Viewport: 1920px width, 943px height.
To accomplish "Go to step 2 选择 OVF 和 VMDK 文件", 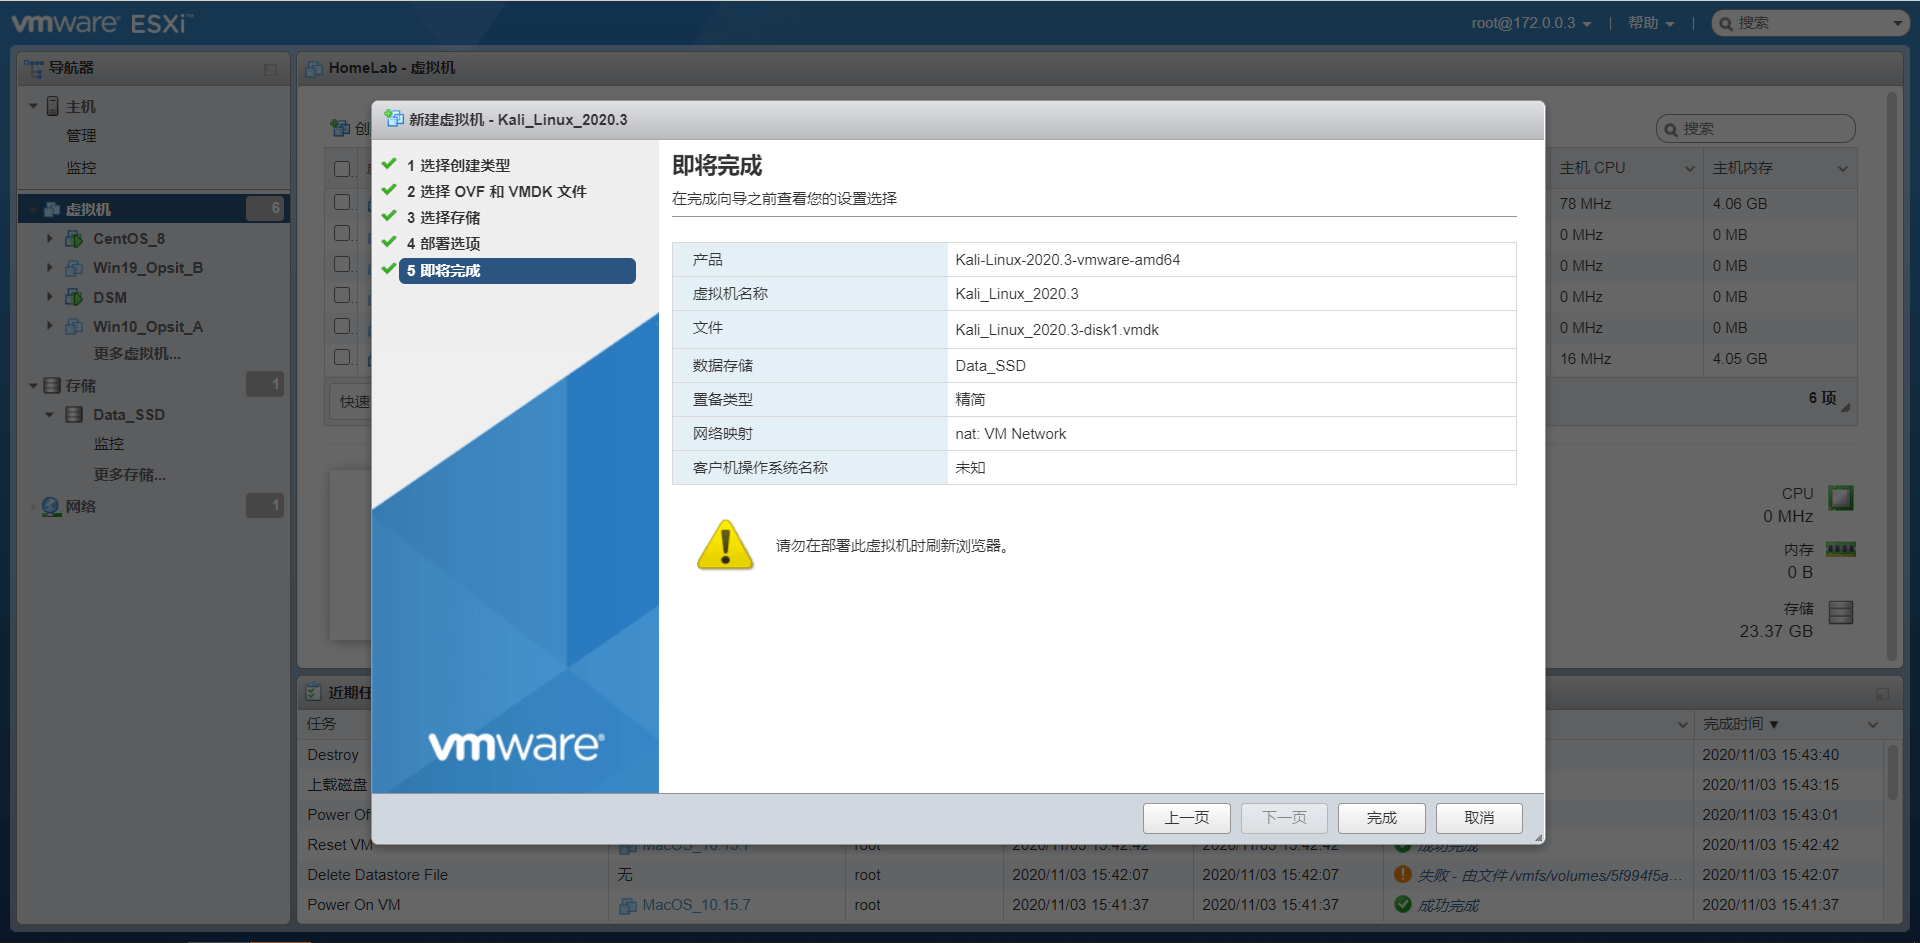I will tap(496, 191).
